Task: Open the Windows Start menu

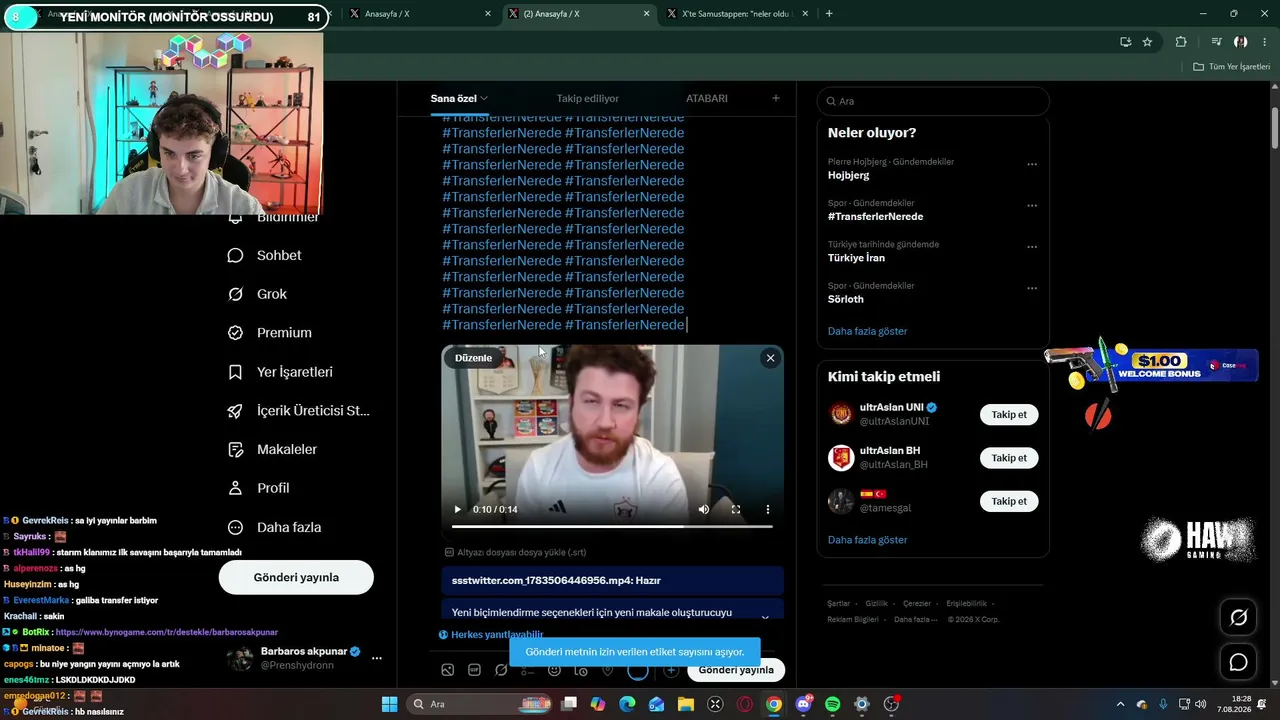Action: click(389, 704)
